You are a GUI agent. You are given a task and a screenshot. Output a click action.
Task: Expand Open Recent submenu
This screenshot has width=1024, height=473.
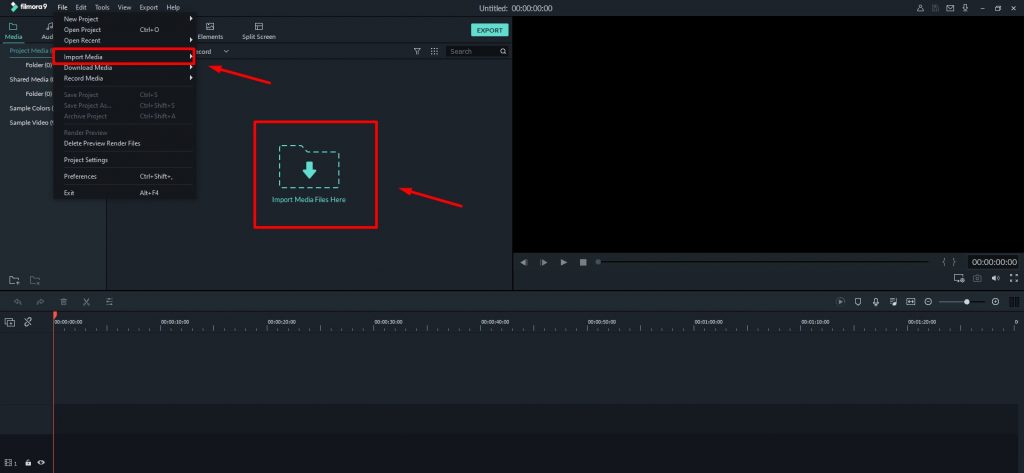[x=124, y=40]
